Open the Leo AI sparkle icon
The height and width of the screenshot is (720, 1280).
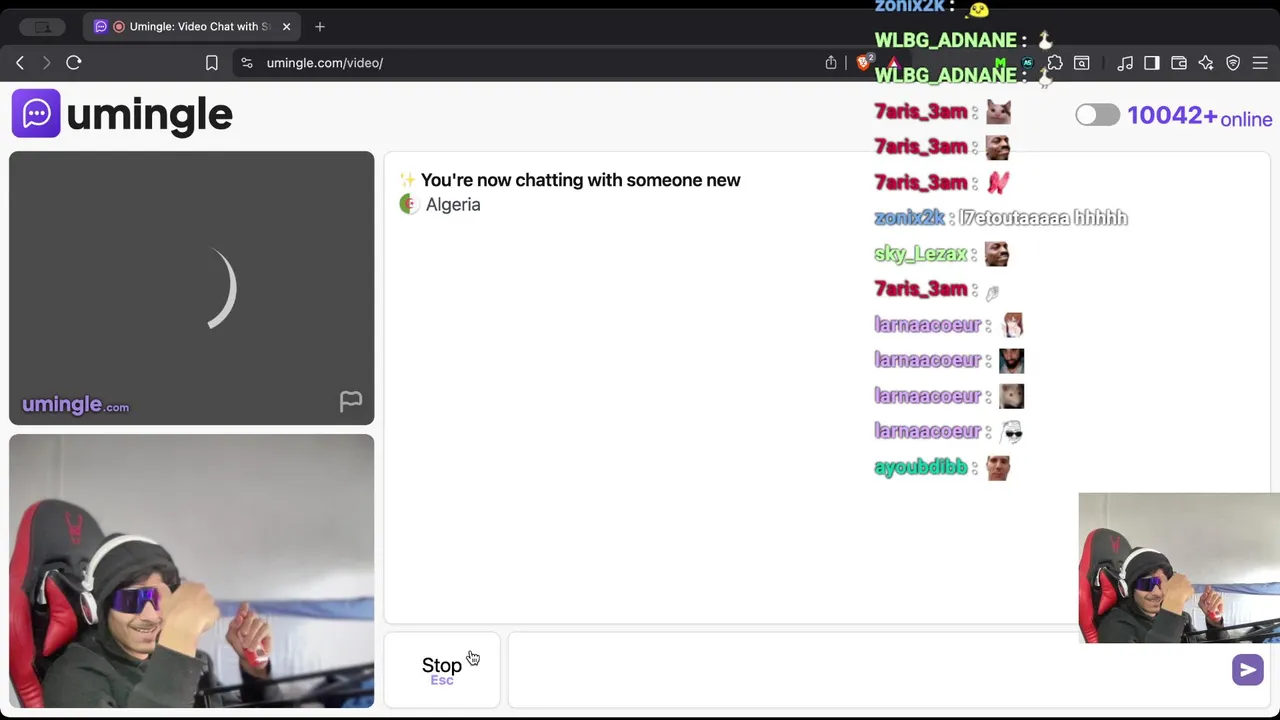1206,63
